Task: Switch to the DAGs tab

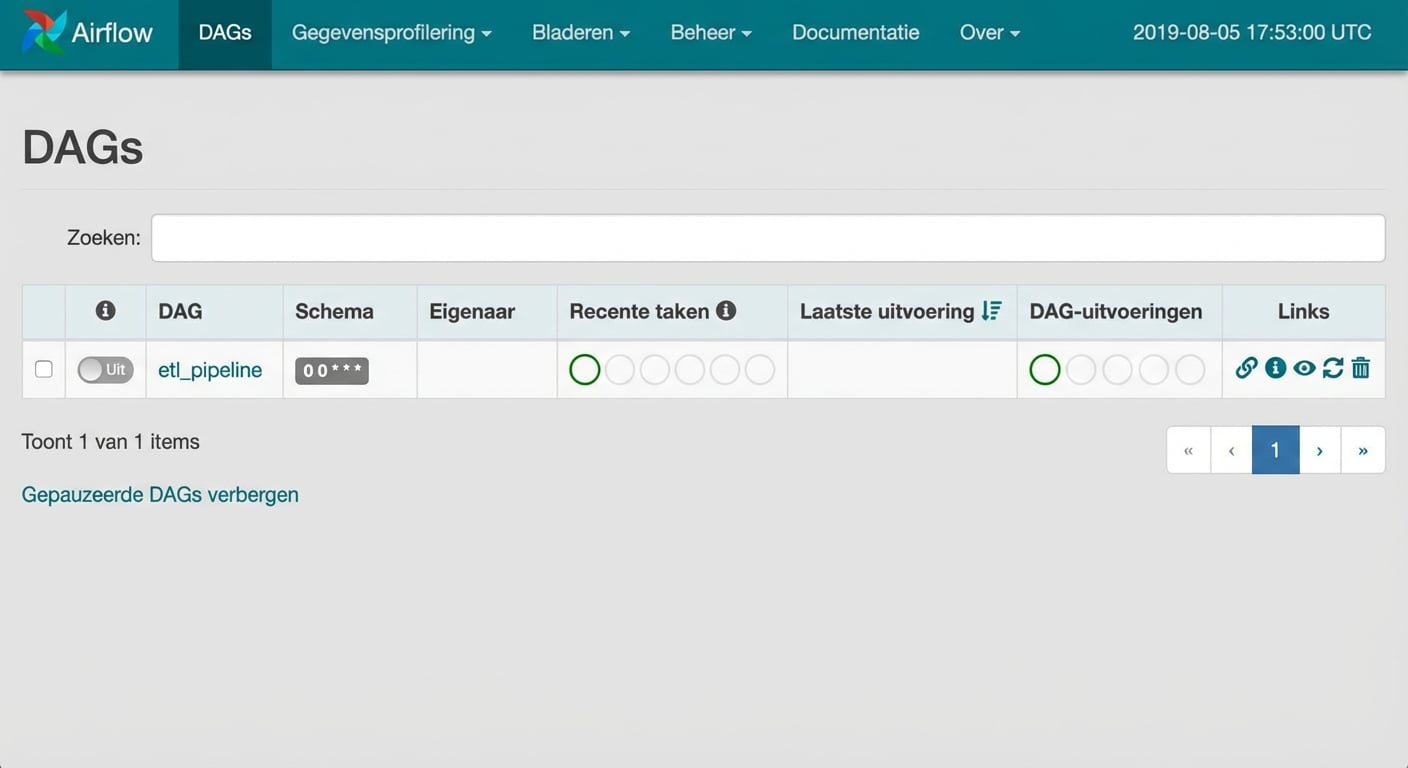Action: point(224,32)
